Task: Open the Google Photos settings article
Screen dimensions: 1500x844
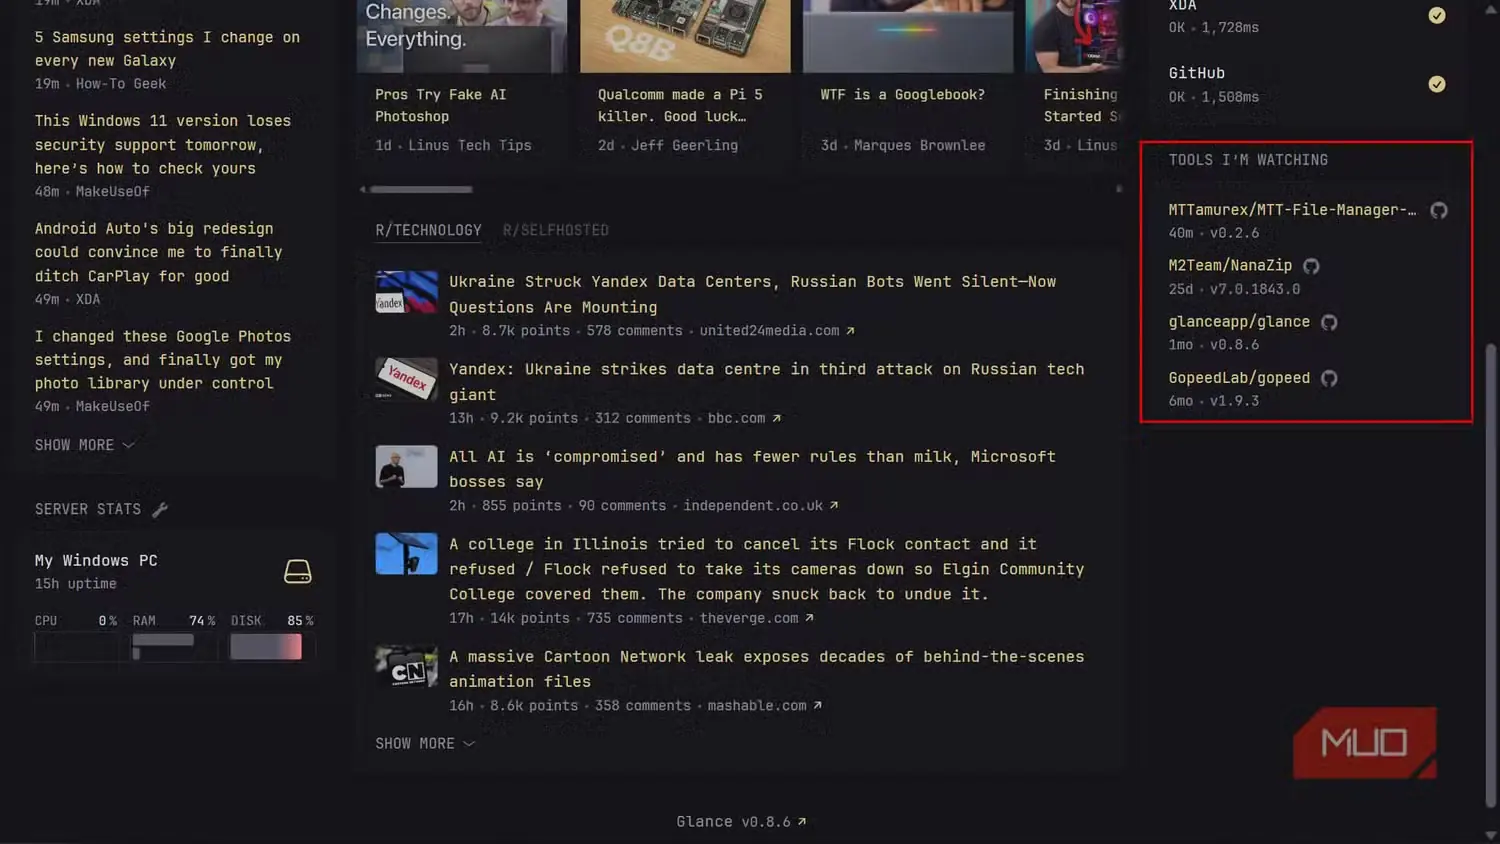Action: [x=163, y=360]
